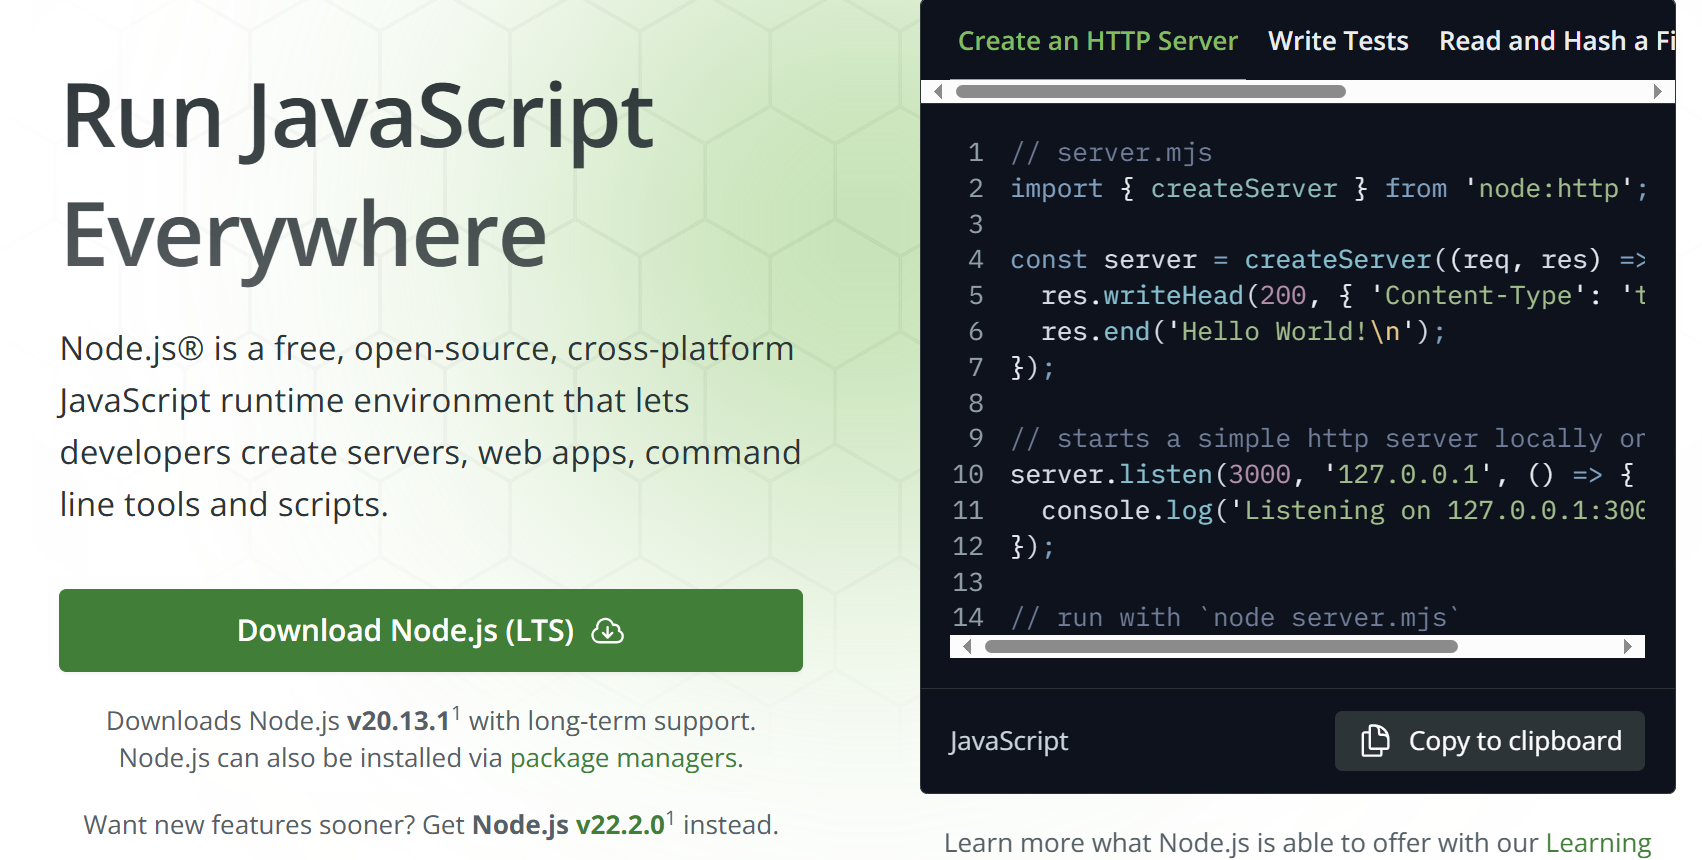Screen dimensions: 1702x860
Task: Open the package managers link
Action: coord(624,758)
